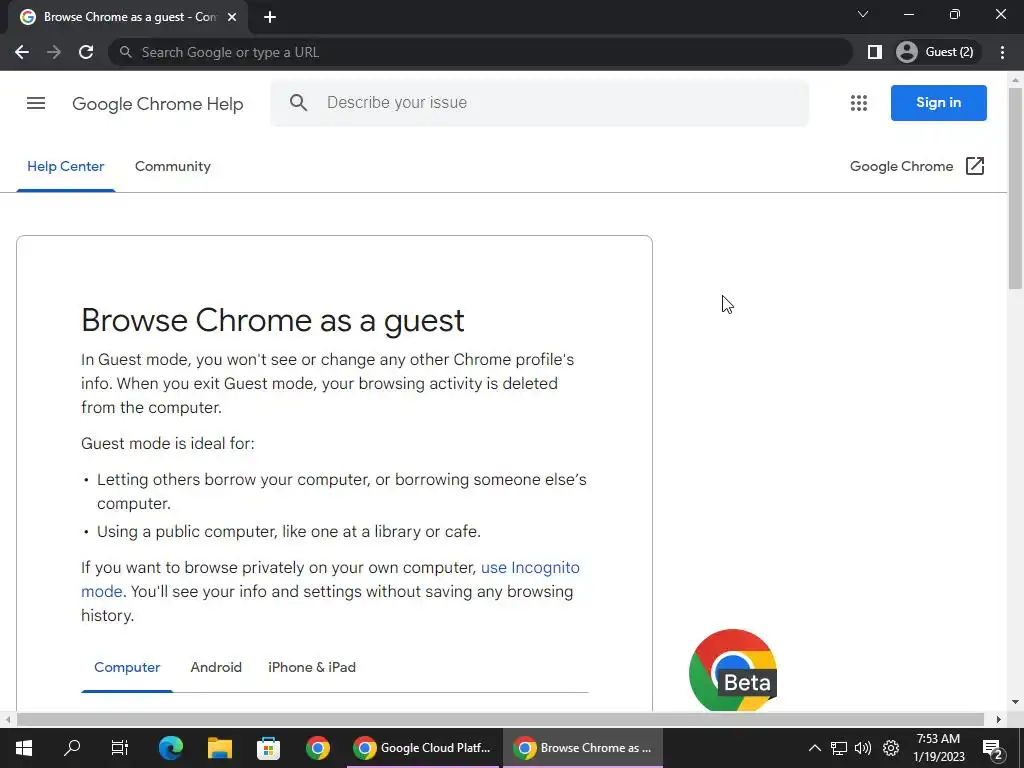Open the Chrome side panel icon
Image resolution: width=1024 pixels, height=768 pixels.
pyautogui.click(x=874, y=52)
